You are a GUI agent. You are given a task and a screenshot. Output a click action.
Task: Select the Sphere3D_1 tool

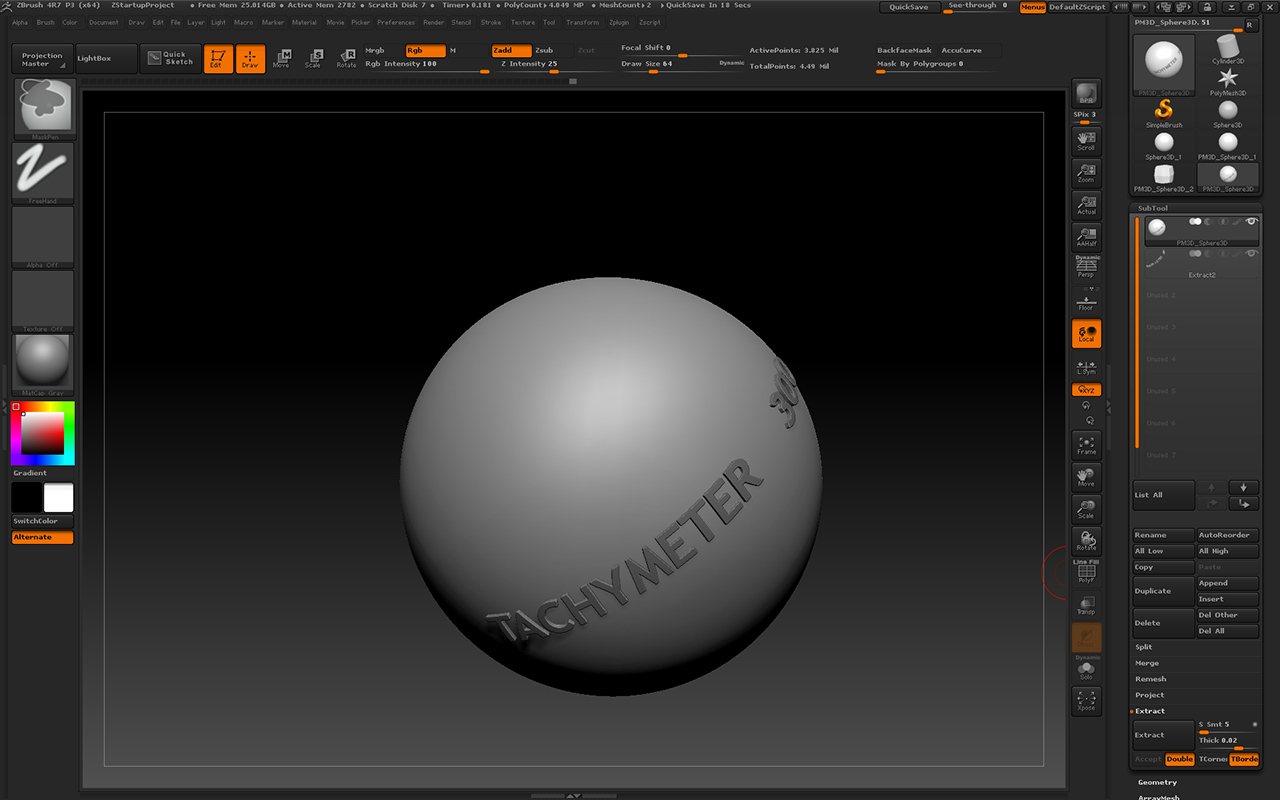coord(1163,146)
